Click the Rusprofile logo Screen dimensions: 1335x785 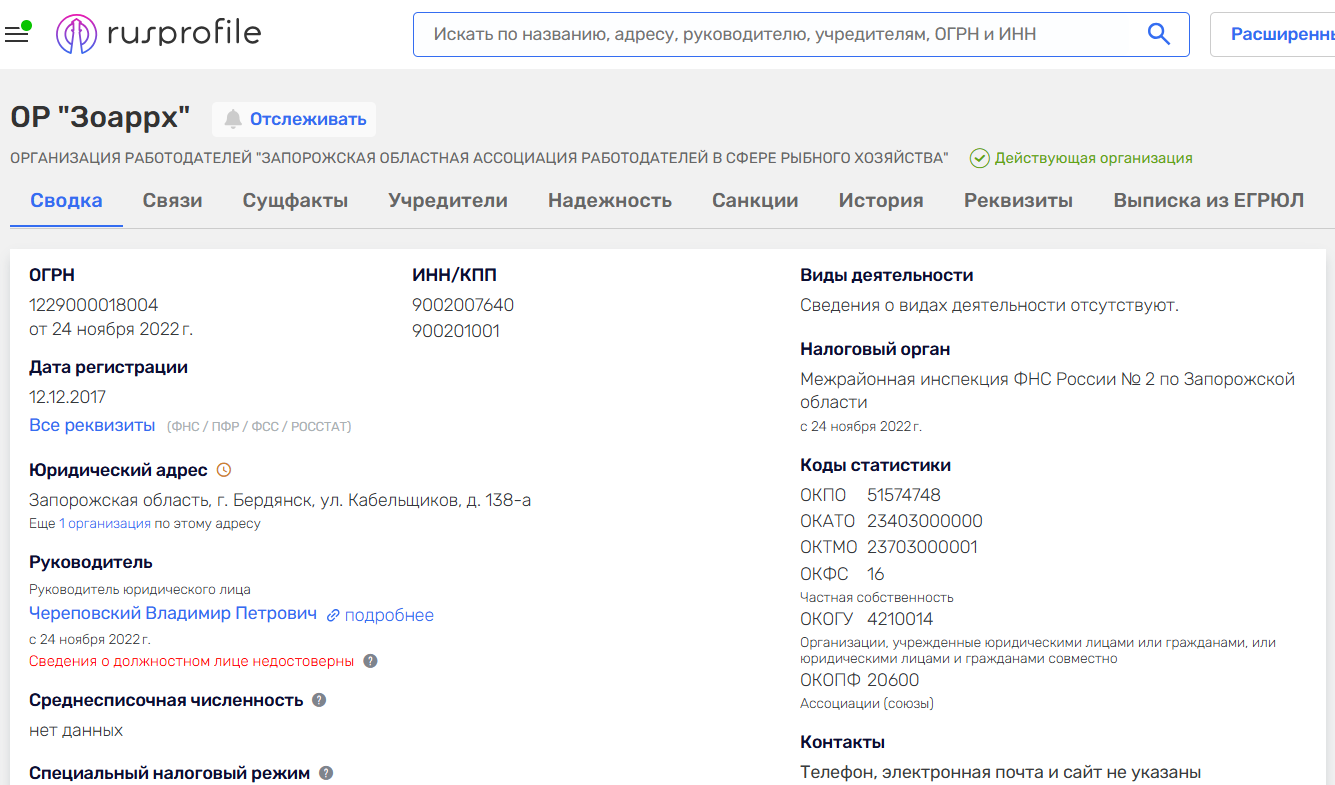click(x=158, y=32)
